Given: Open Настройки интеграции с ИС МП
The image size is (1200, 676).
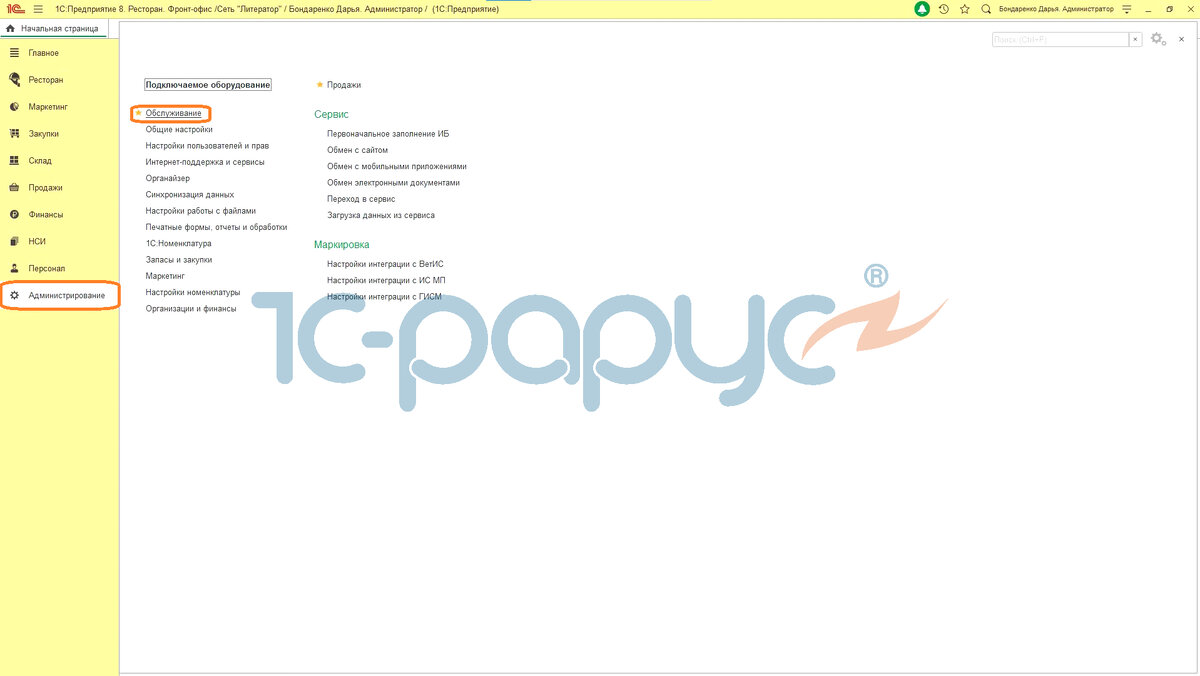Looking at the screenshot, I should (386, 280).
